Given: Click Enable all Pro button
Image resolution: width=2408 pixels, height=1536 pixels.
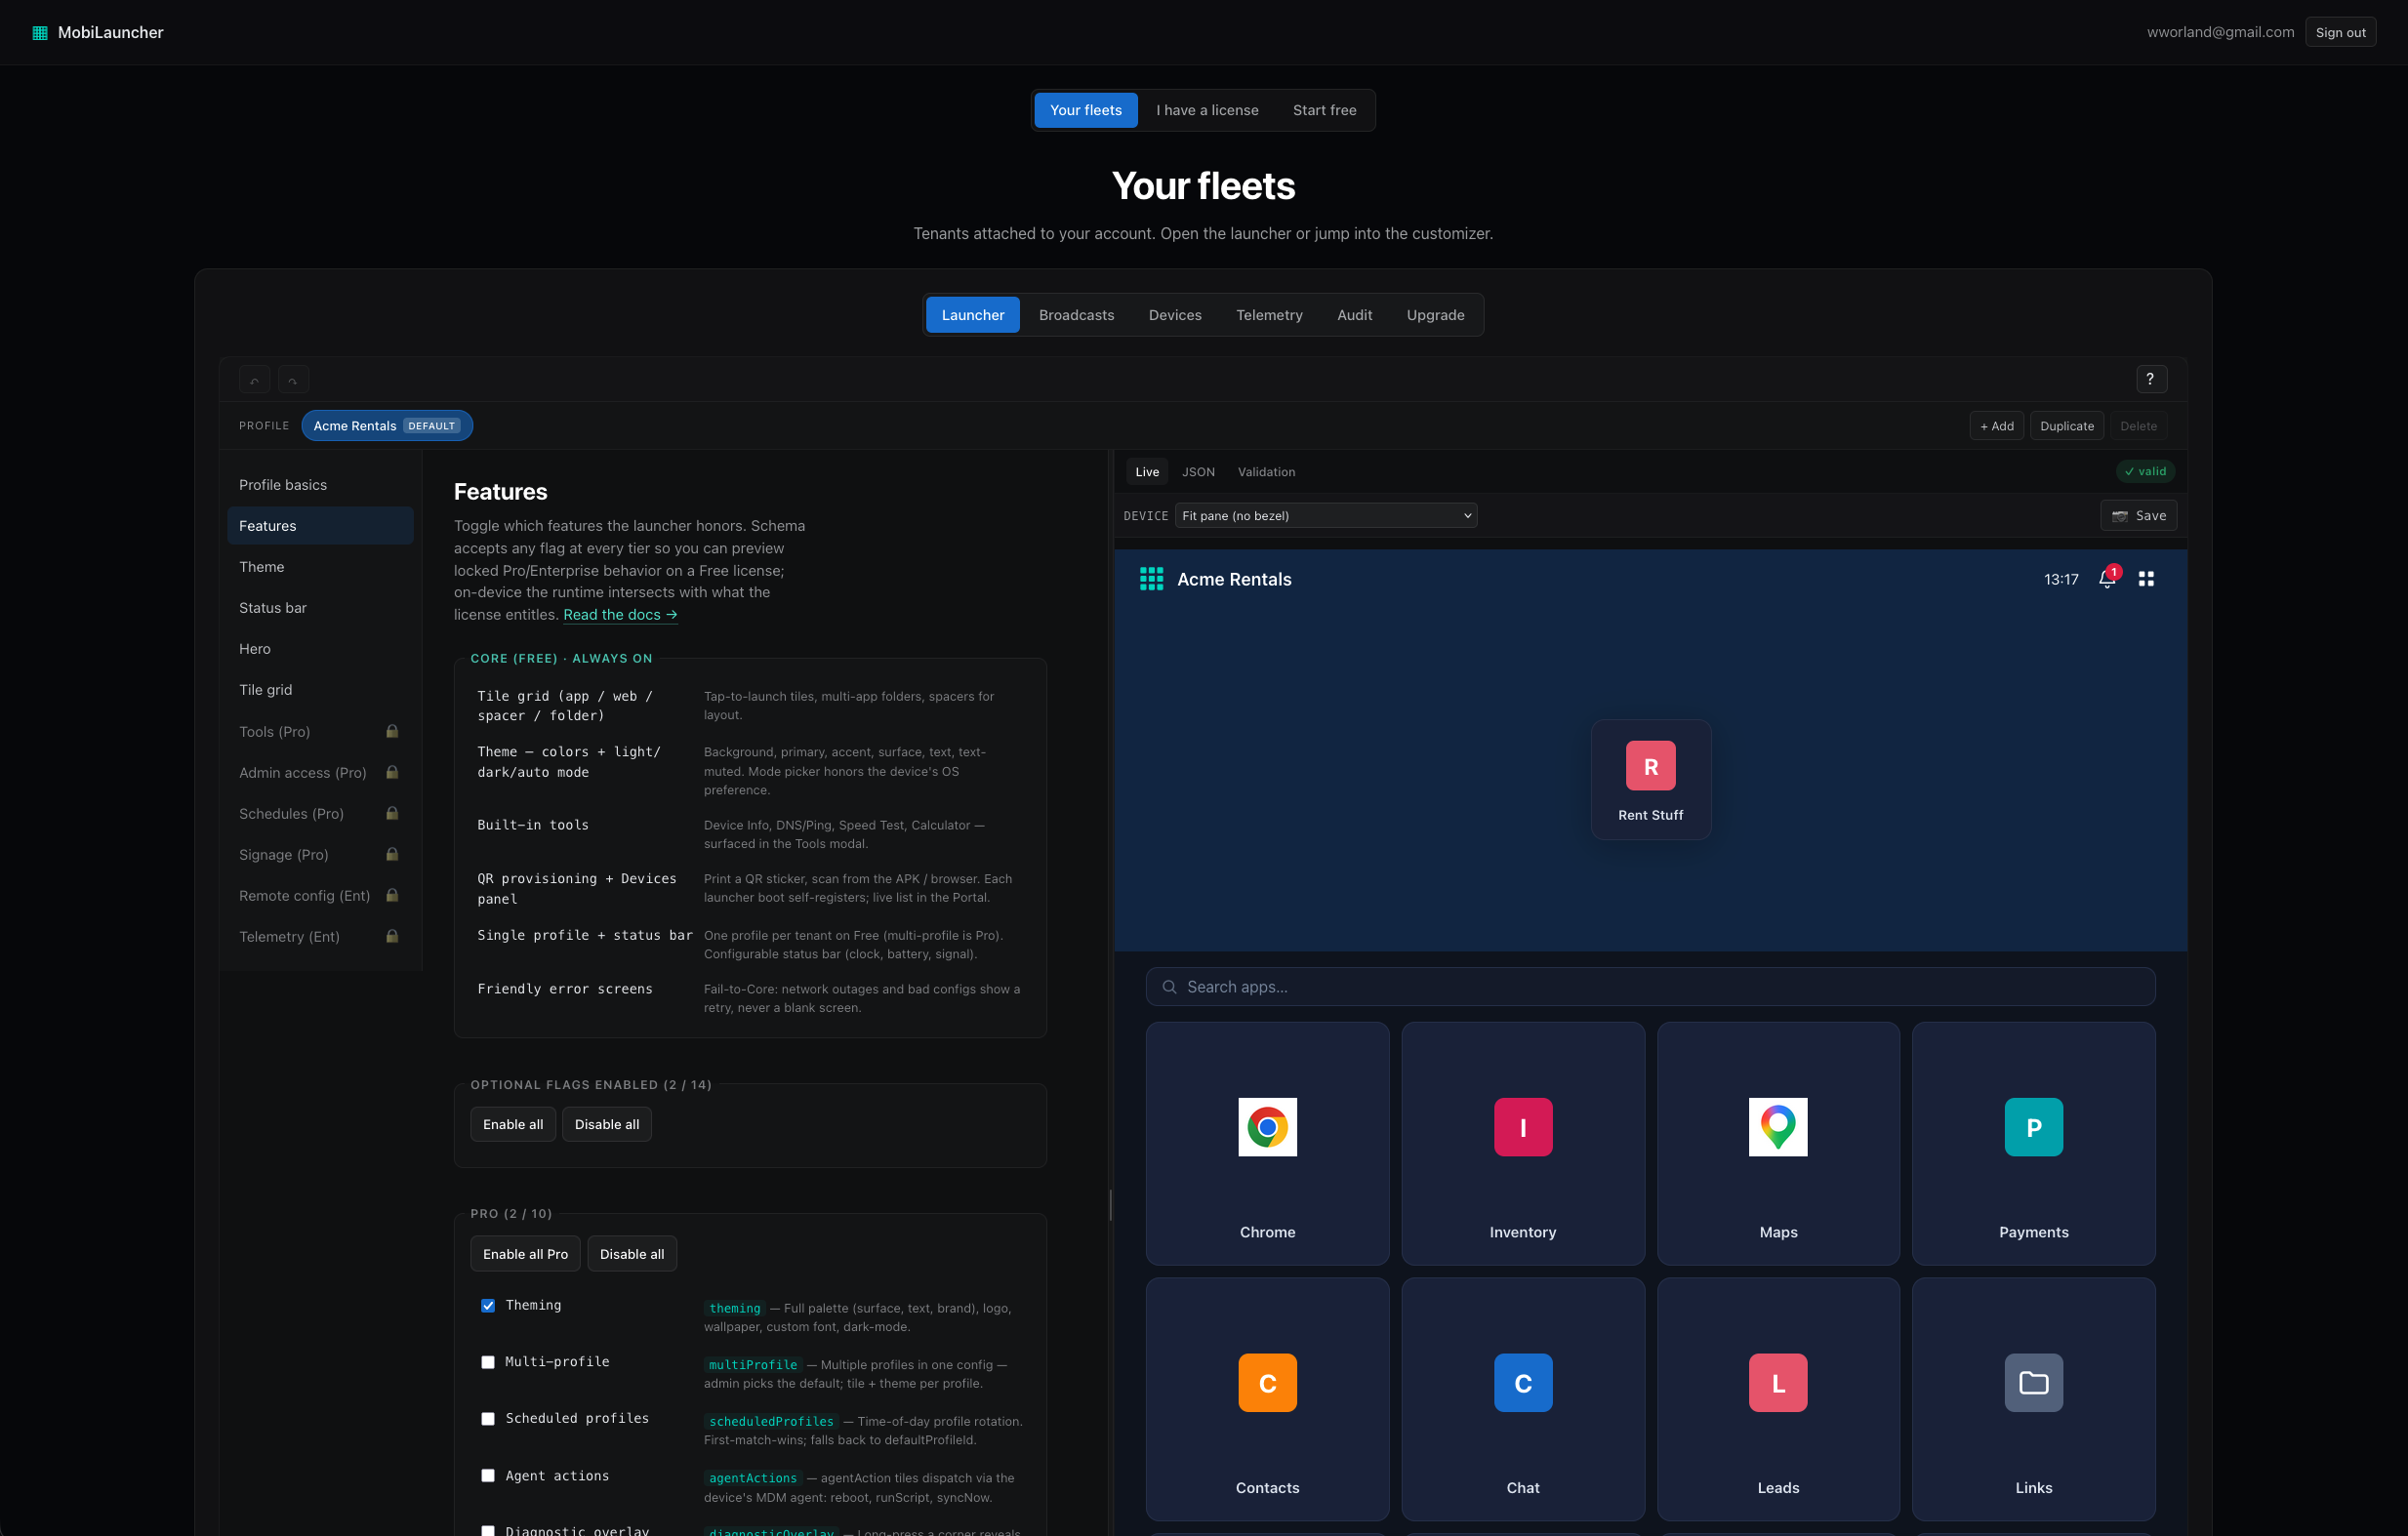Looking at the screenshot, I should click(x=525, y=1254).
